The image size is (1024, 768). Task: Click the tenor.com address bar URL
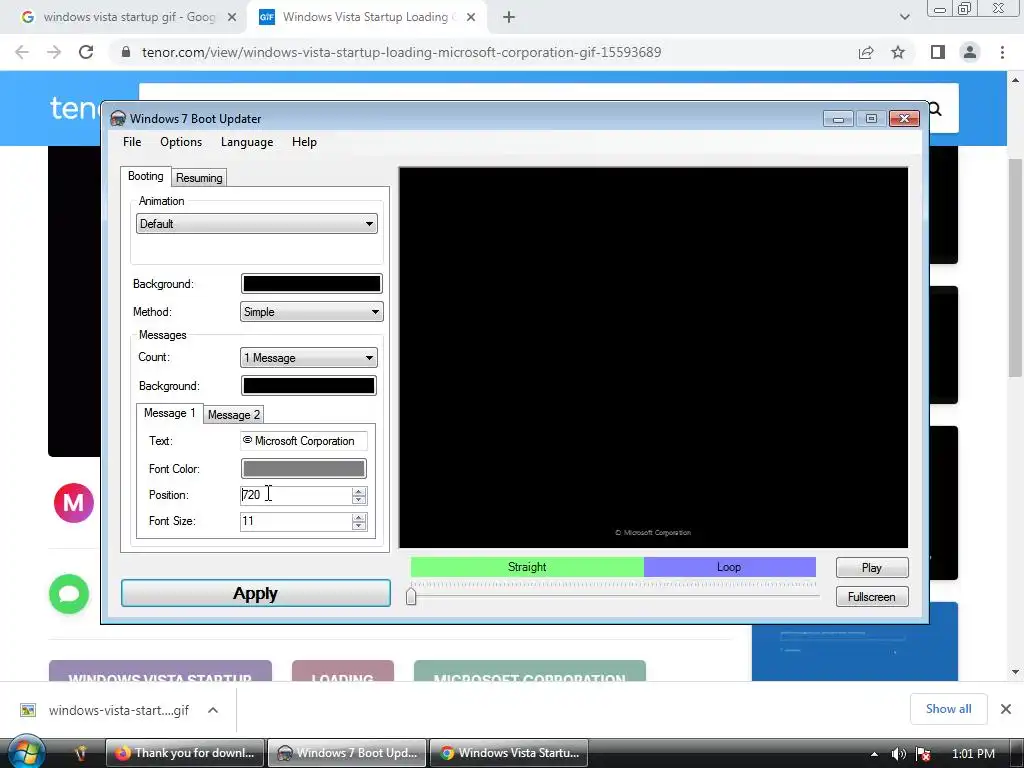[401, 52]
